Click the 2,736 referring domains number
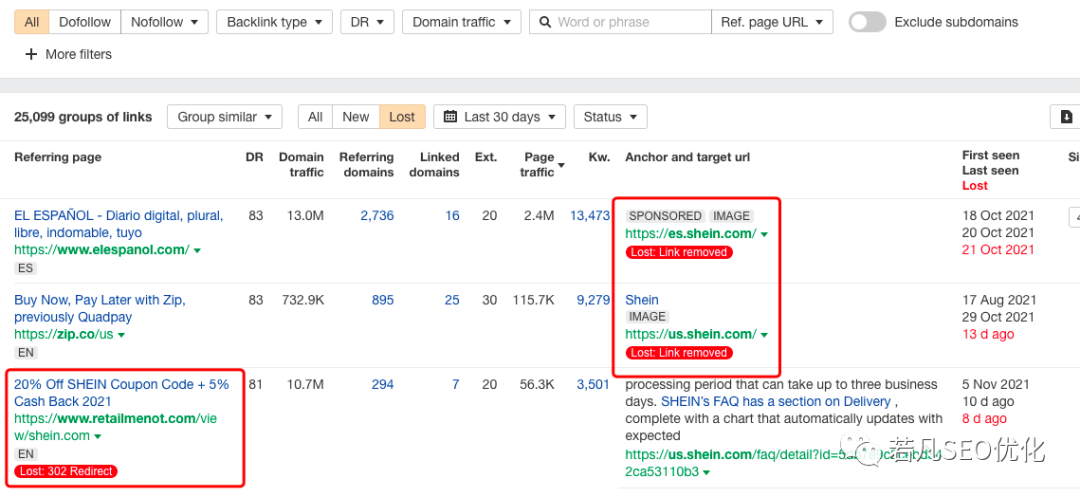Viewport: 1080px width, 497px height. coord(377,216)
